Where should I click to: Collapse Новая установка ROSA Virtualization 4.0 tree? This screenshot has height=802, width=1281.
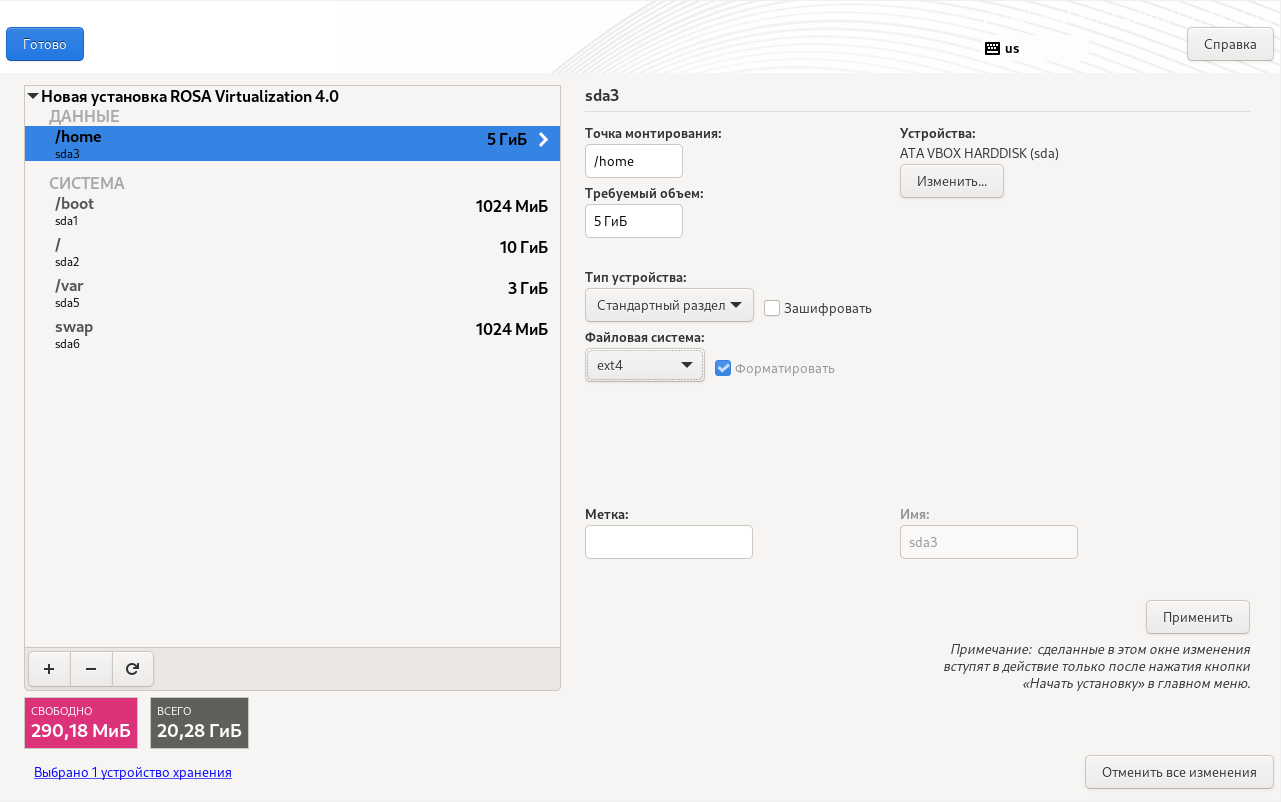(x=33, y=97)
